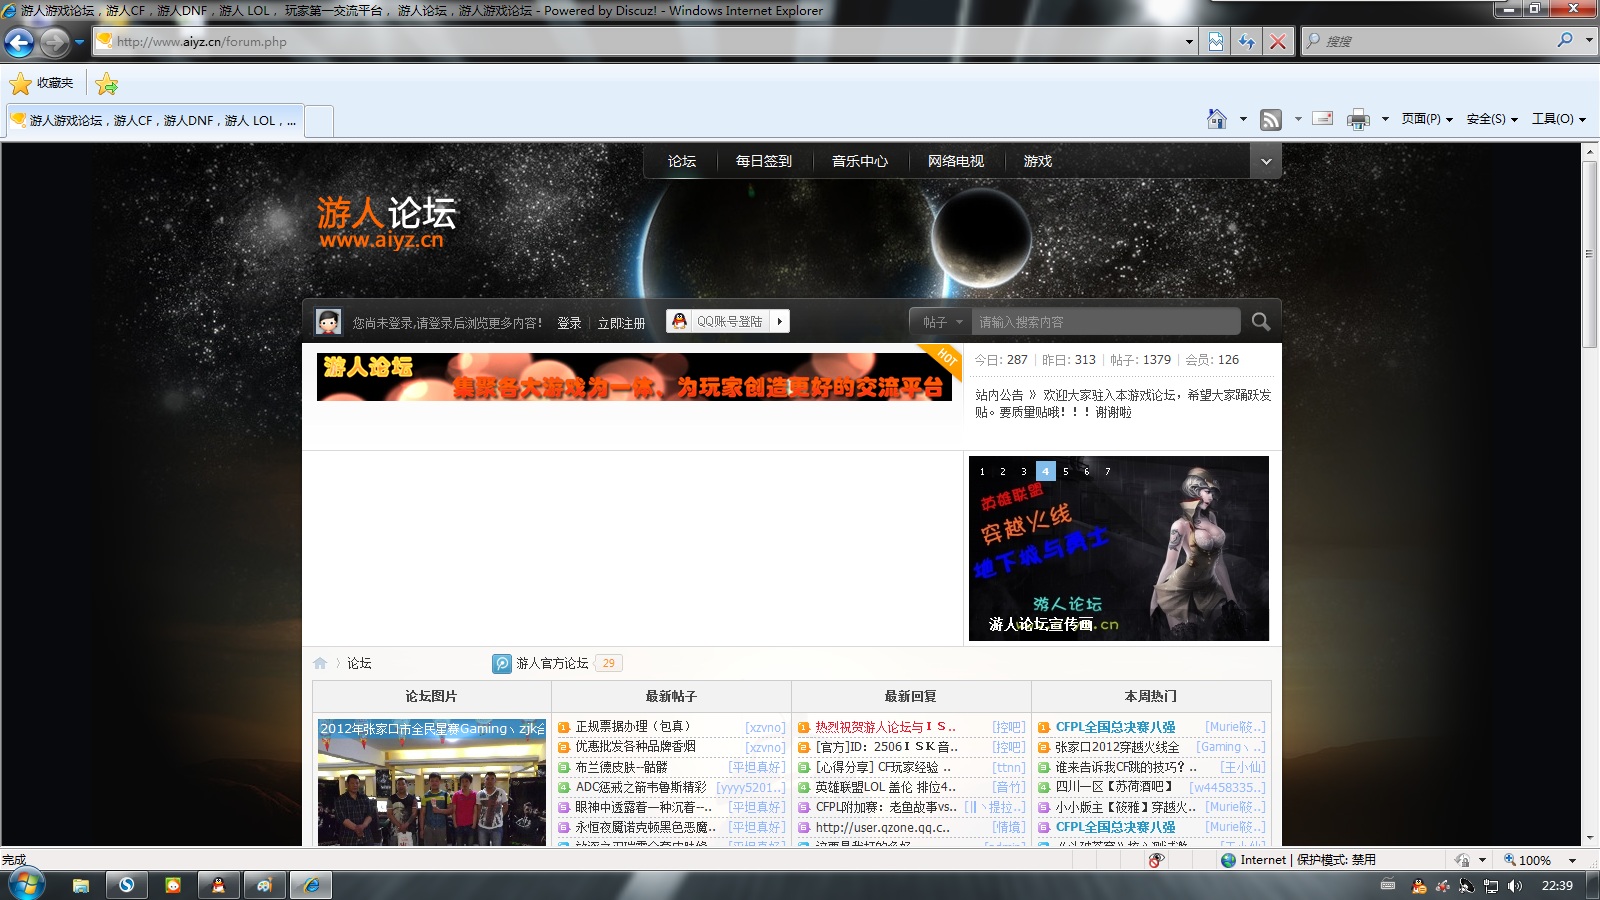Click the 立即注册 register link

click(x=621, y=323)
